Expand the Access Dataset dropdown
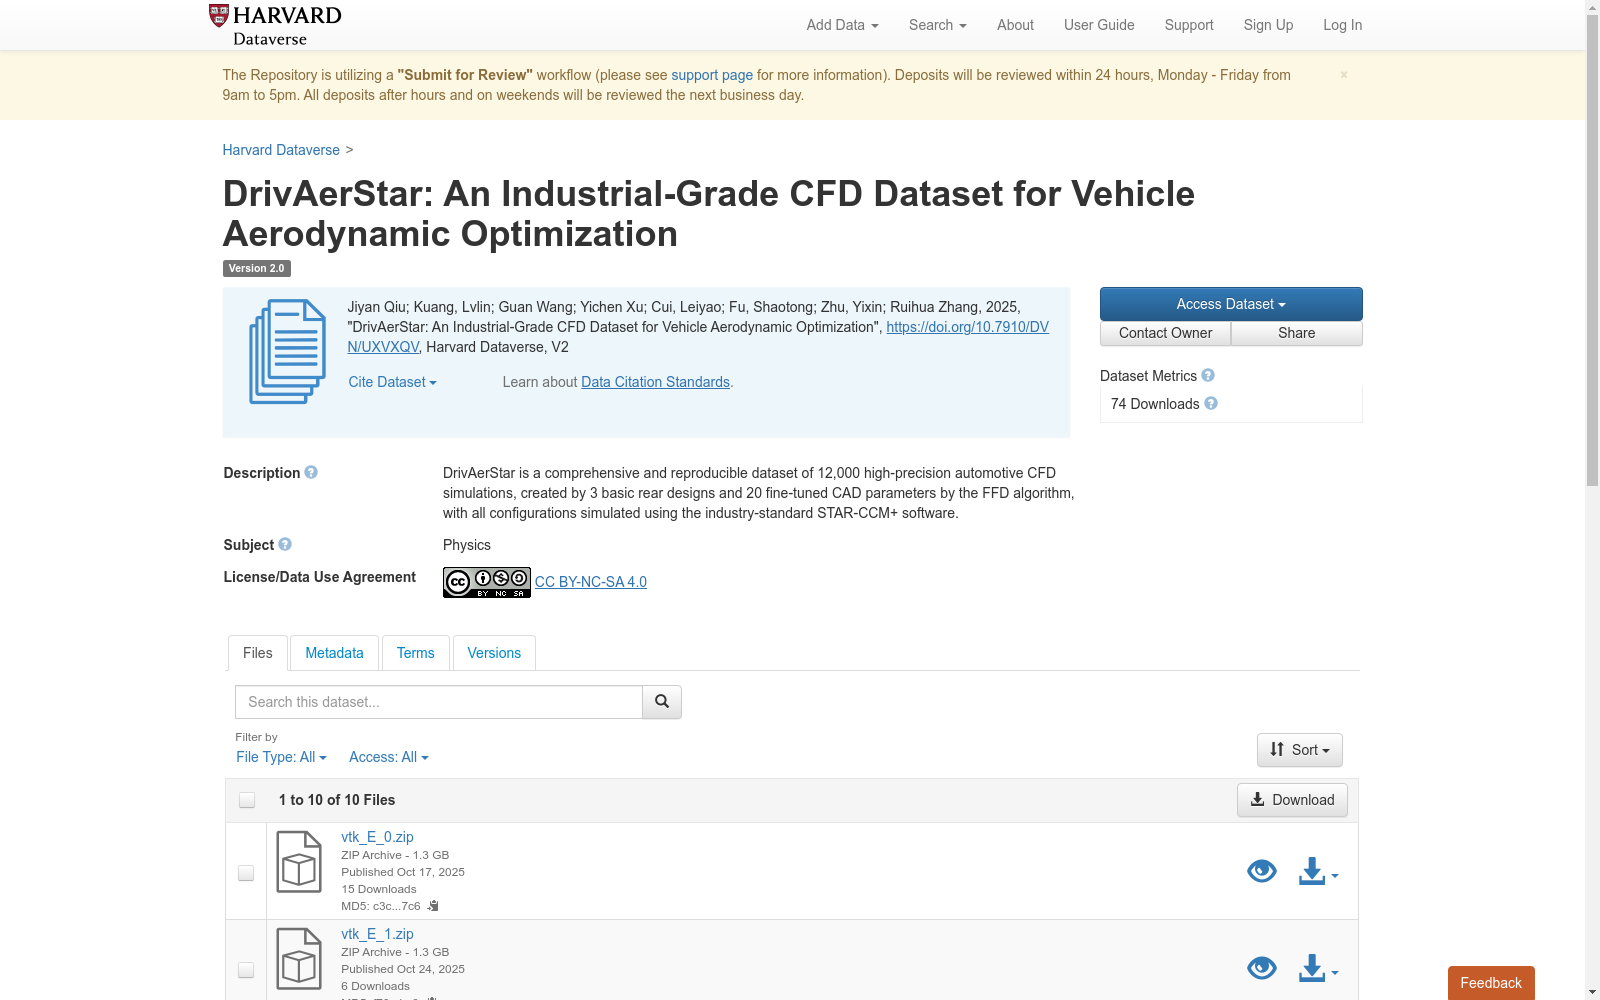Screen dimensions: 1600x1000 tap(1231, 304)
